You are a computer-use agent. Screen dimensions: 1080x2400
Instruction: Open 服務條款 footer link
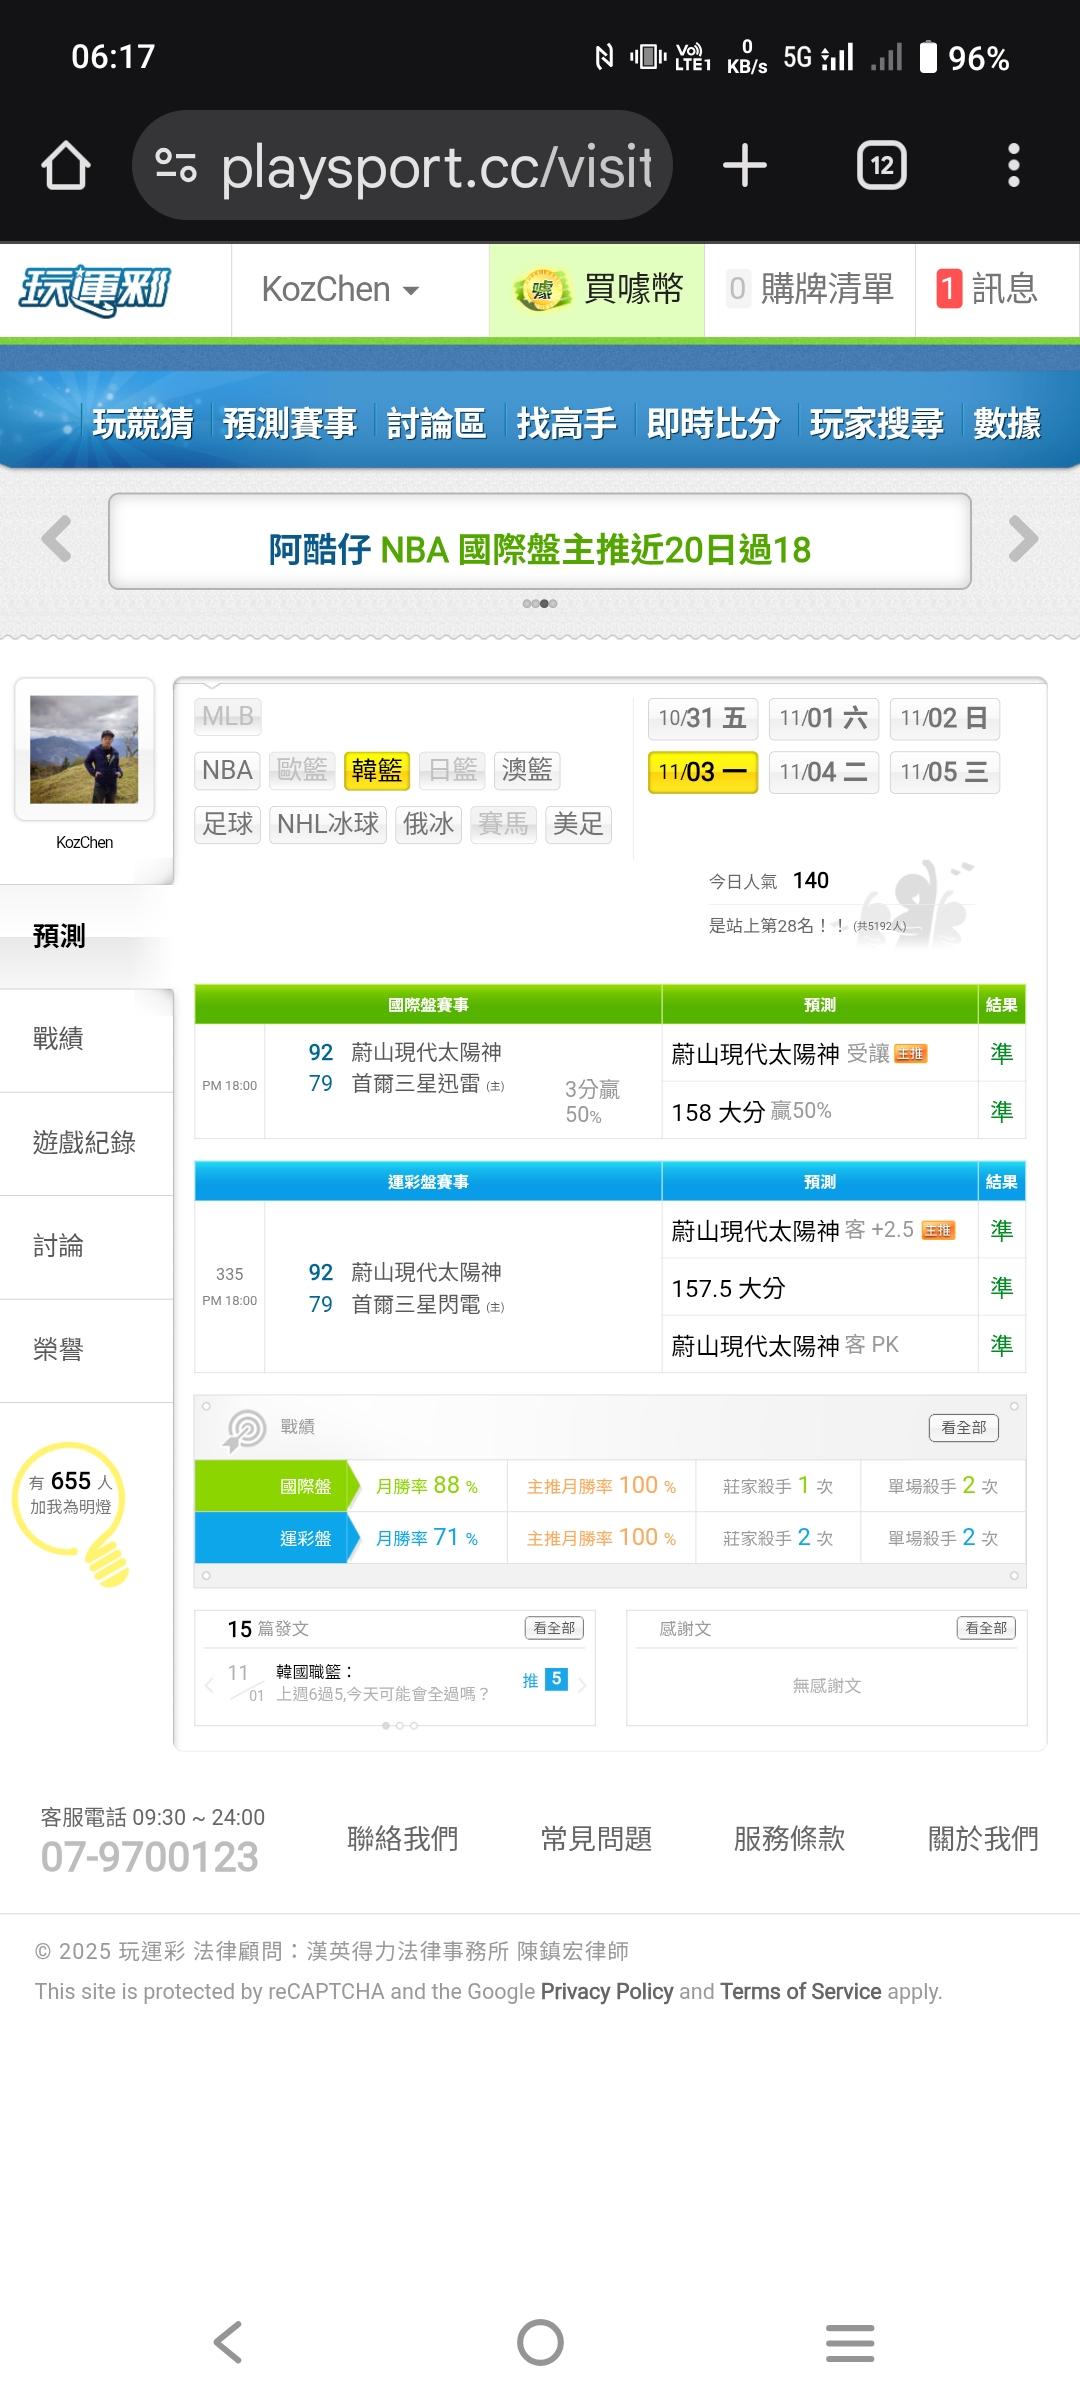point(789,1838)
